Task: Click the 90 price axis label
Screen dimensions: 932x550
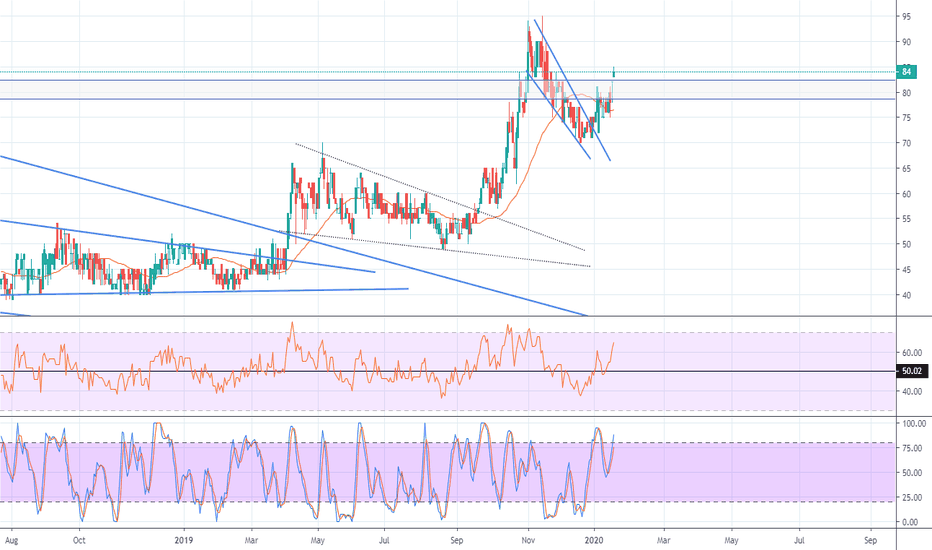Action: [x=906, y=42]
